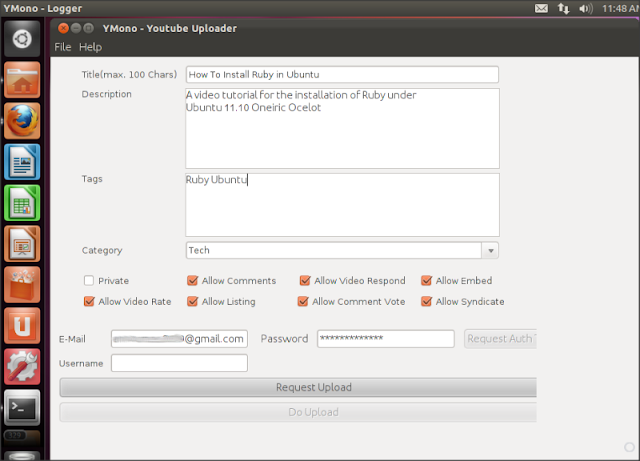The height and width of the screenshot is (461, 640).
Task: Open the Ubuntu Dash home launcher icon
Action: click(22, 39)
